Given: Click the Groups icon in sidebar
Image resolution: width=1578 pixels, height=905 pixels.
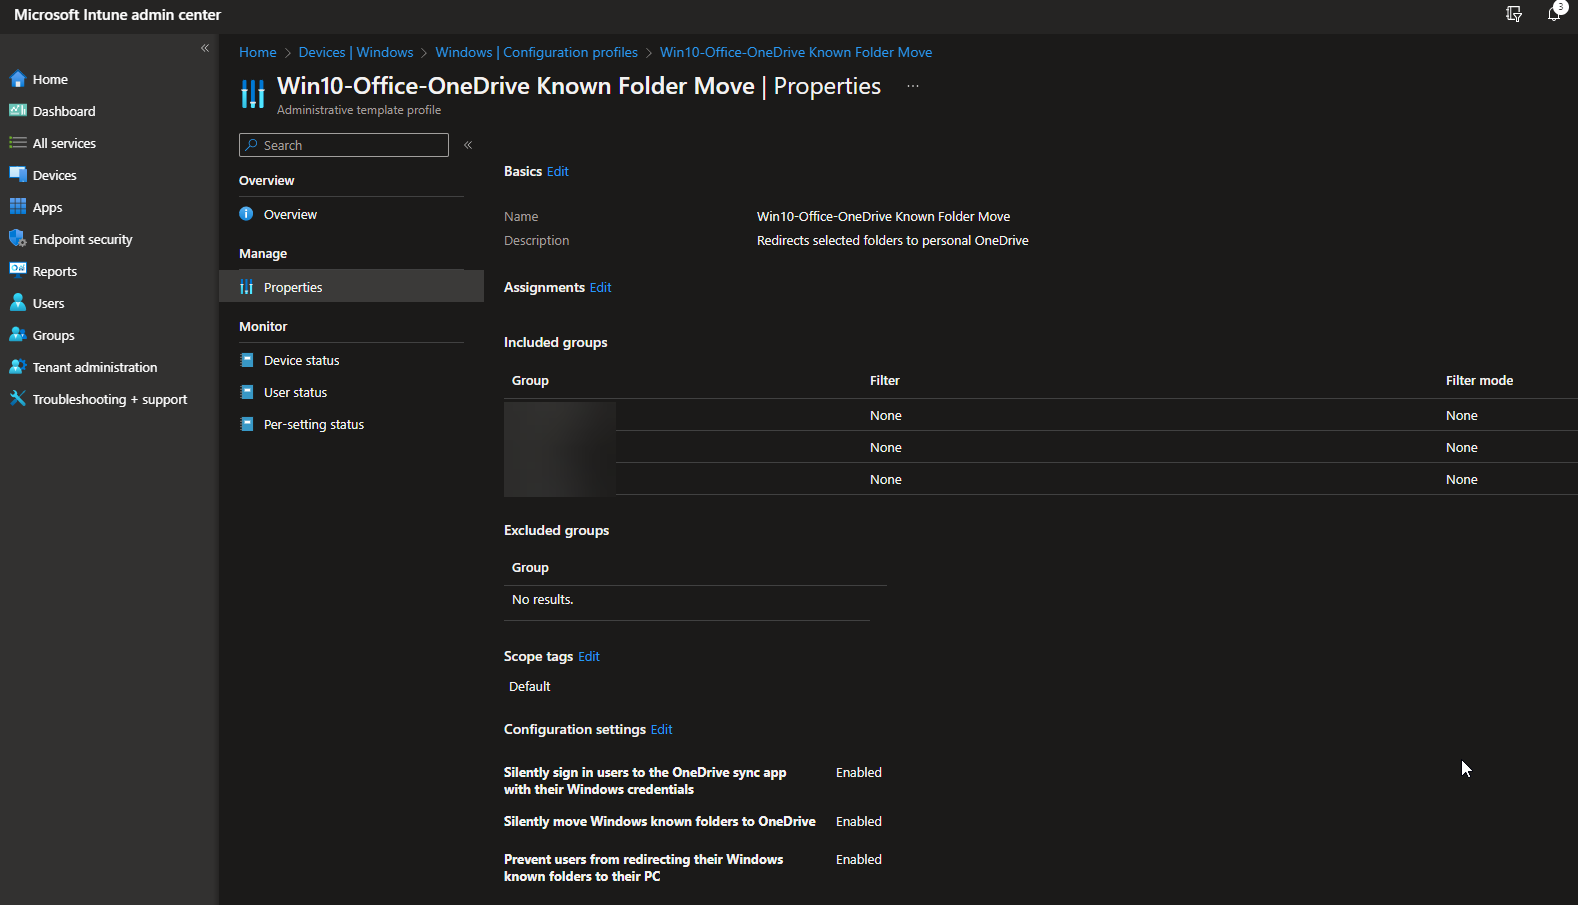Looking at the screenshot, I should (x=18, y=335).
